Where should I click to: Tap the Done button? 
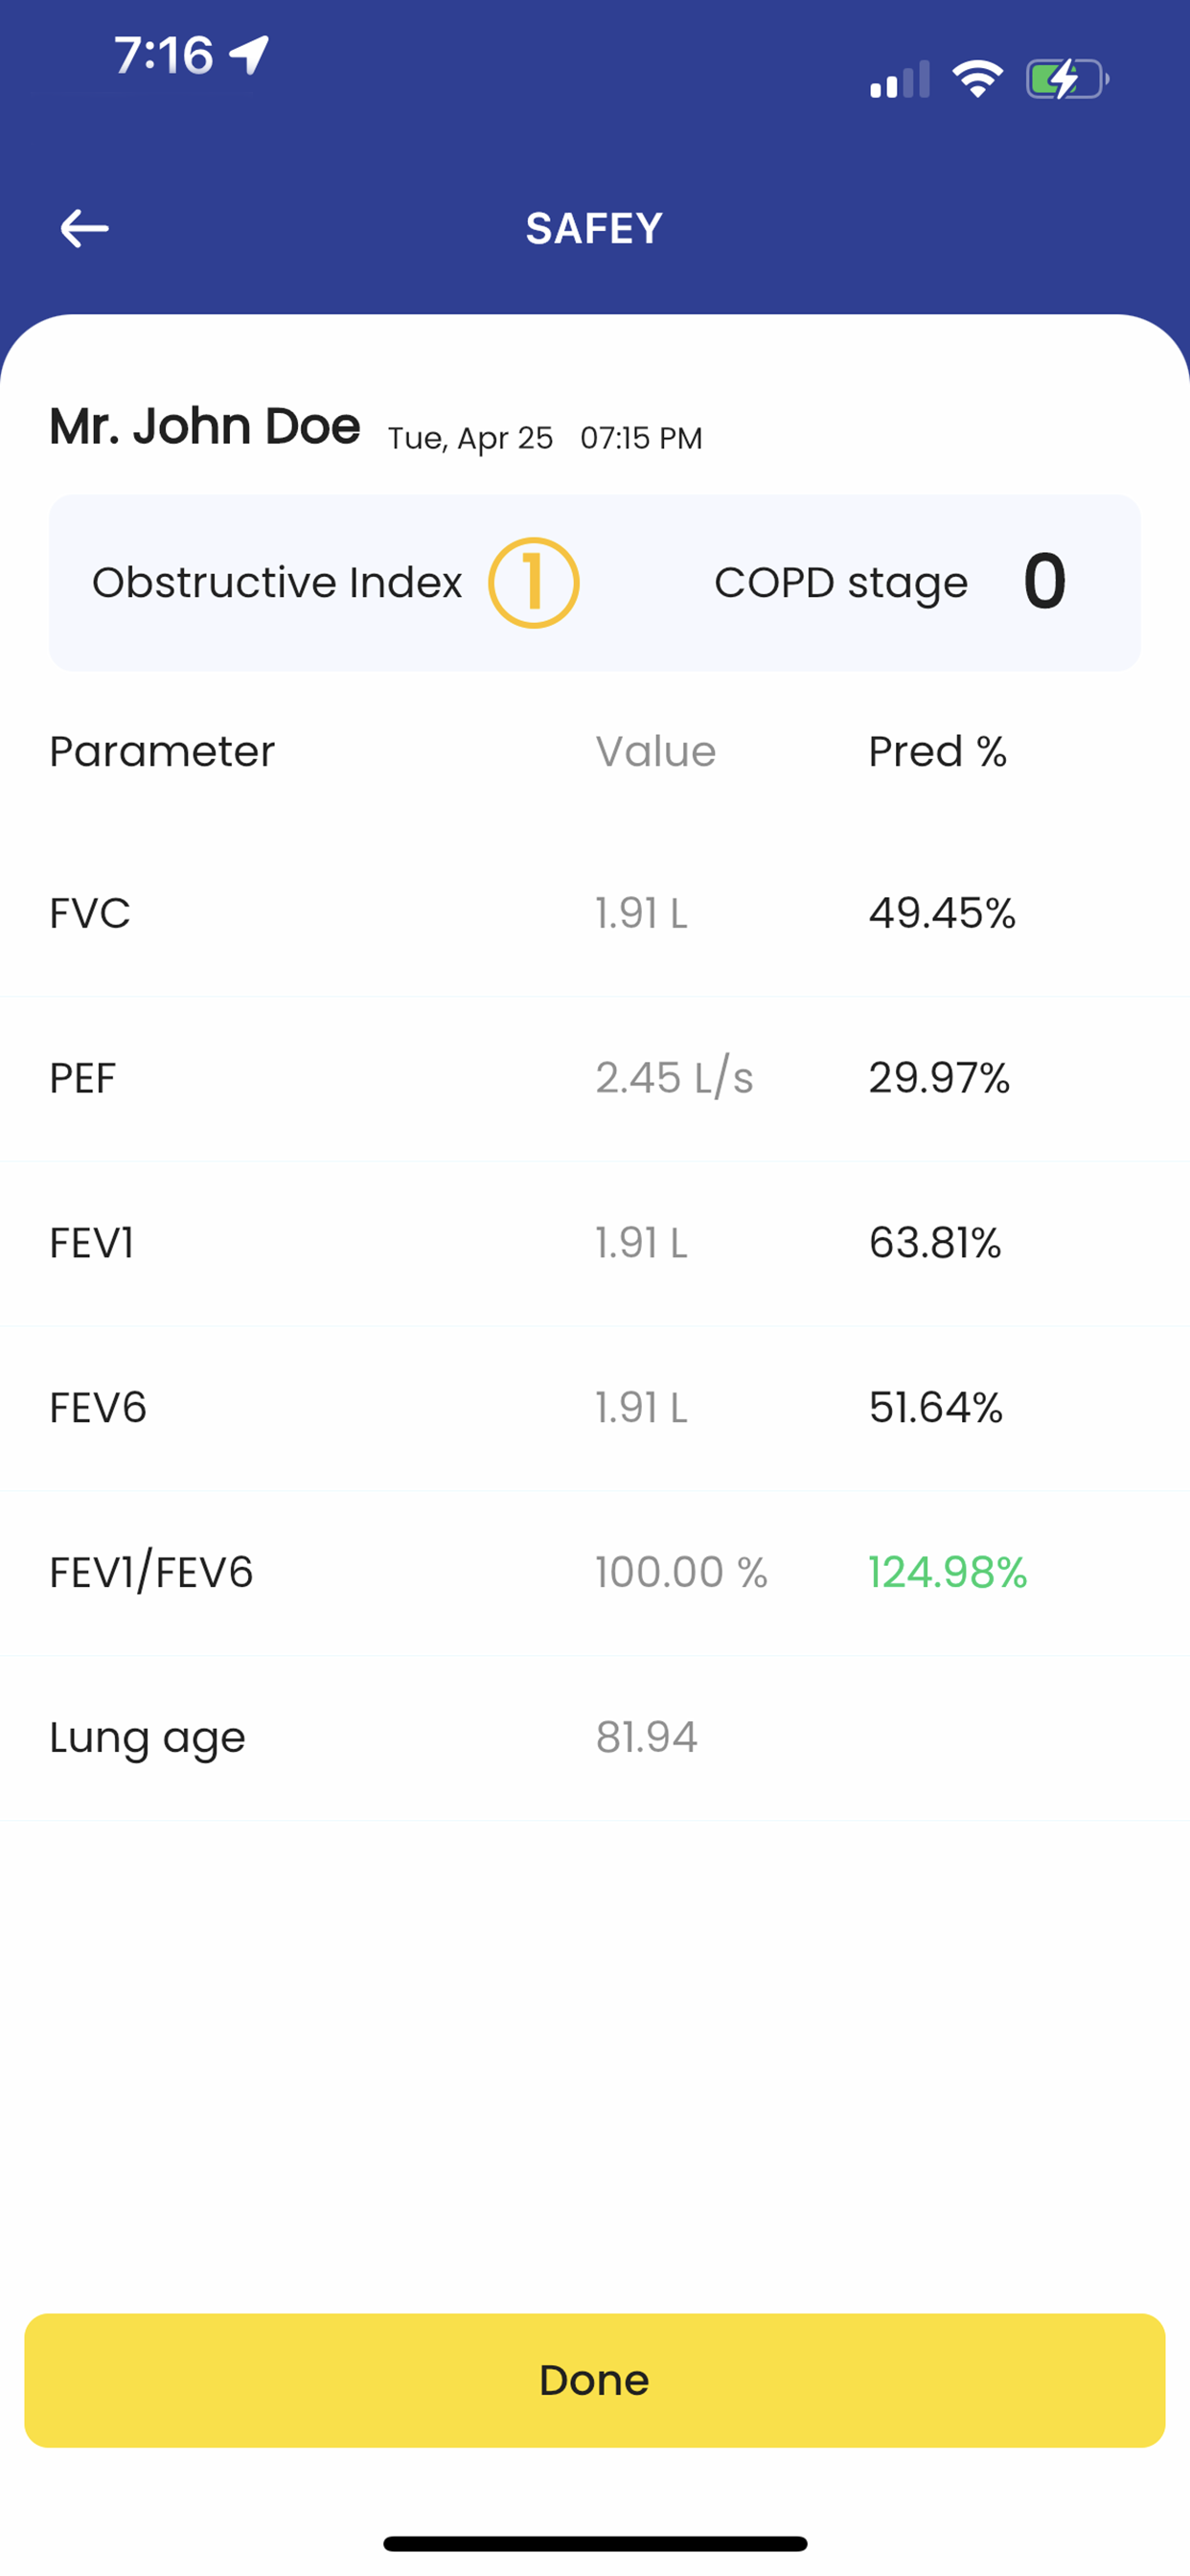[x=595, y=2380]
